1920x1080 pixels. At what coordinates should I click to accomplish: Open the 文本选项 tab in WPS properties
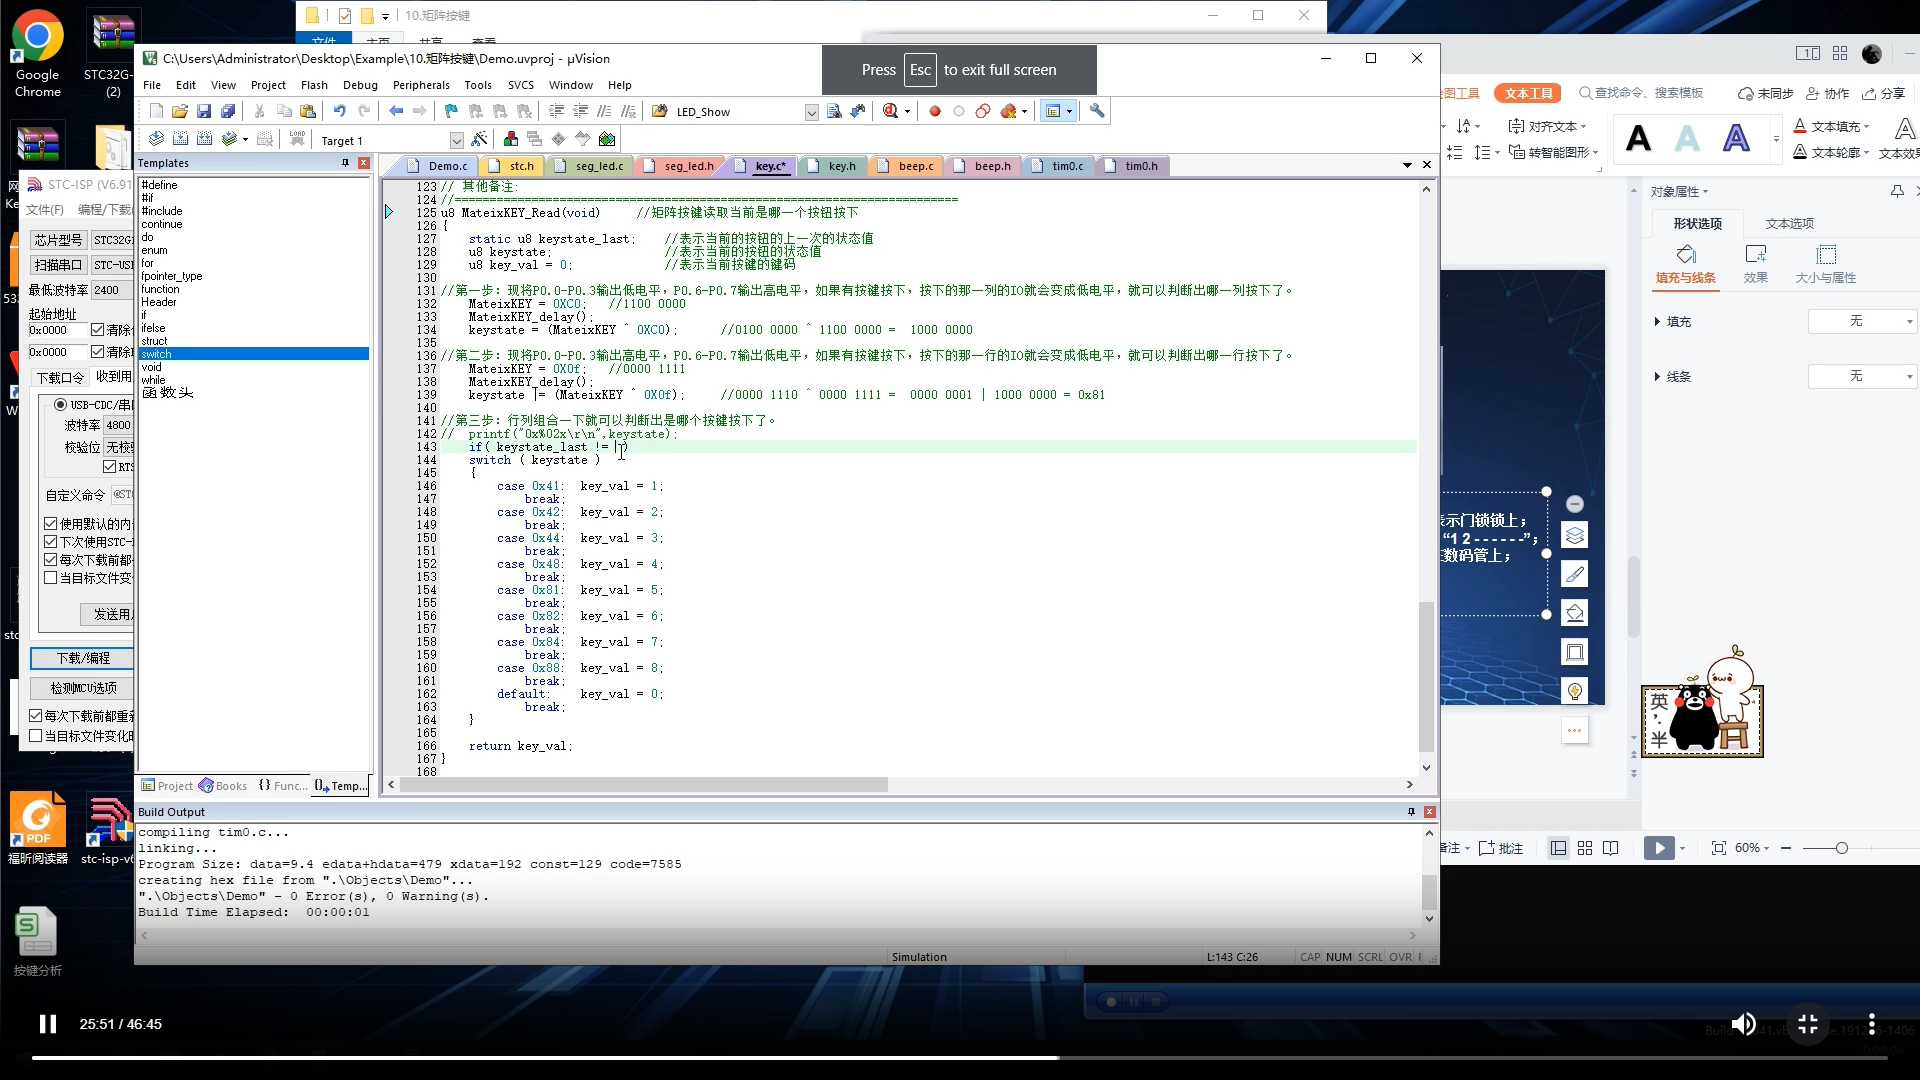1789,224
